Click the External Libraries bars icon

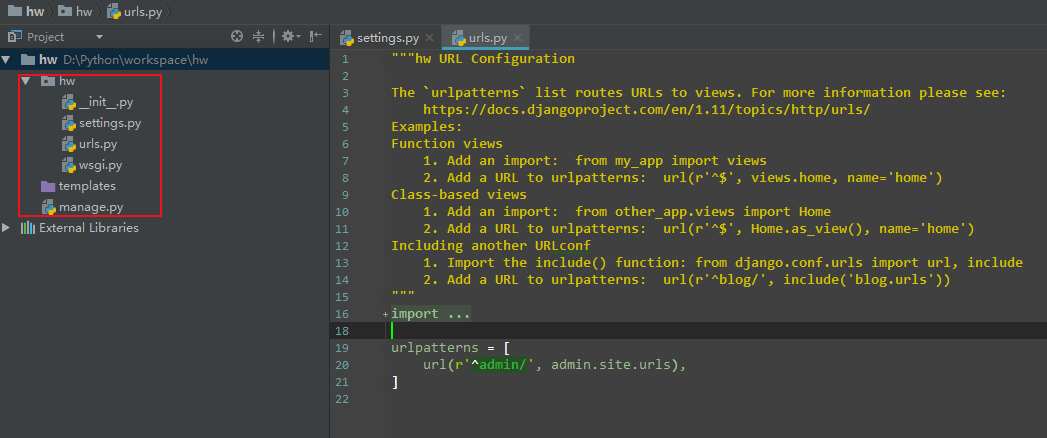(27, 228)
